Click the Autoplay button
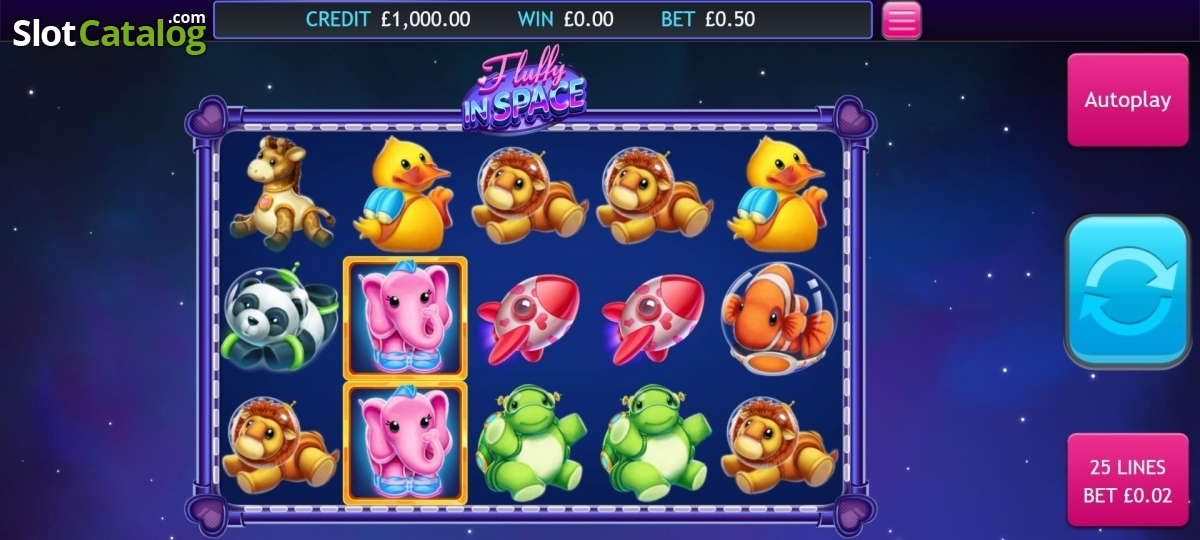Viewport: 1200px width, 540px height. (x=1128, y=100)
